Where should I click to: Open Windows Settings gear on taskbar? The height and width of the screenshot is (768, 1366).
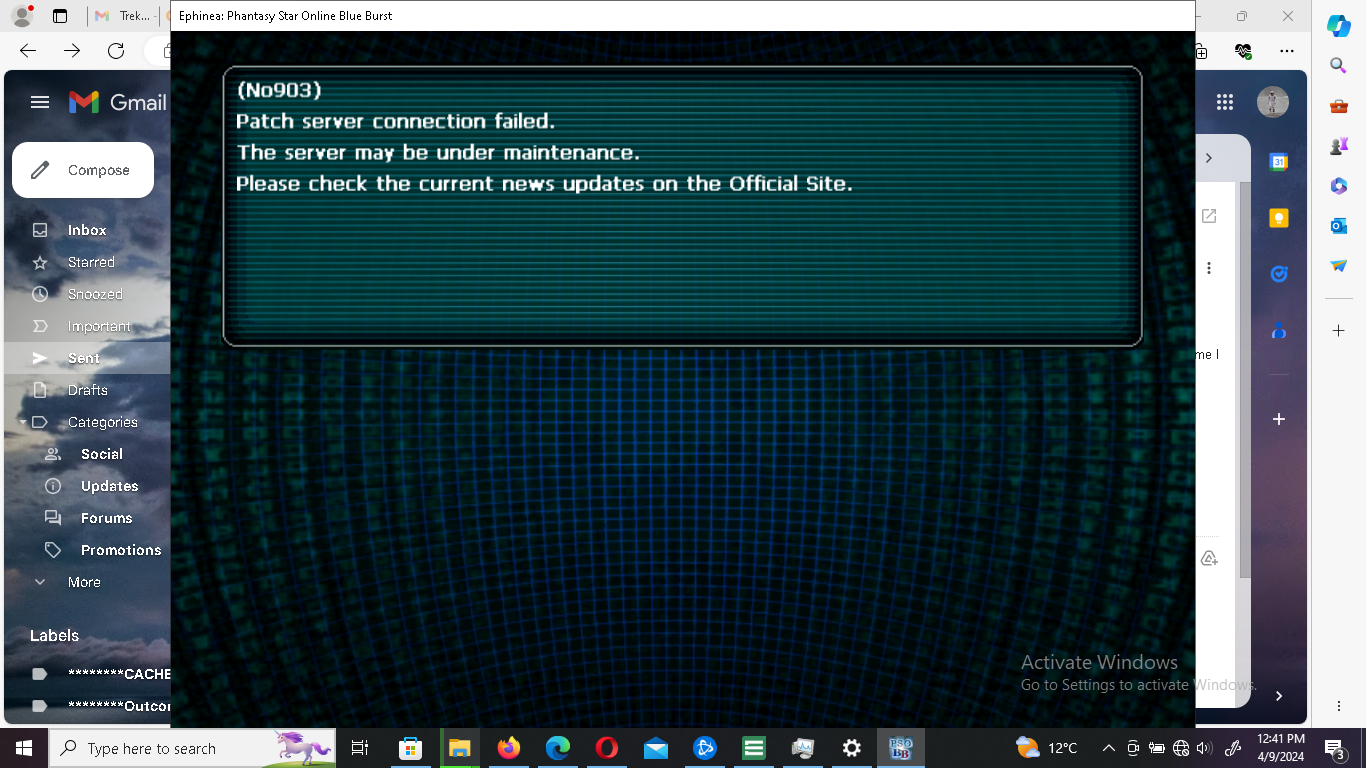click(x=852, y=748)
